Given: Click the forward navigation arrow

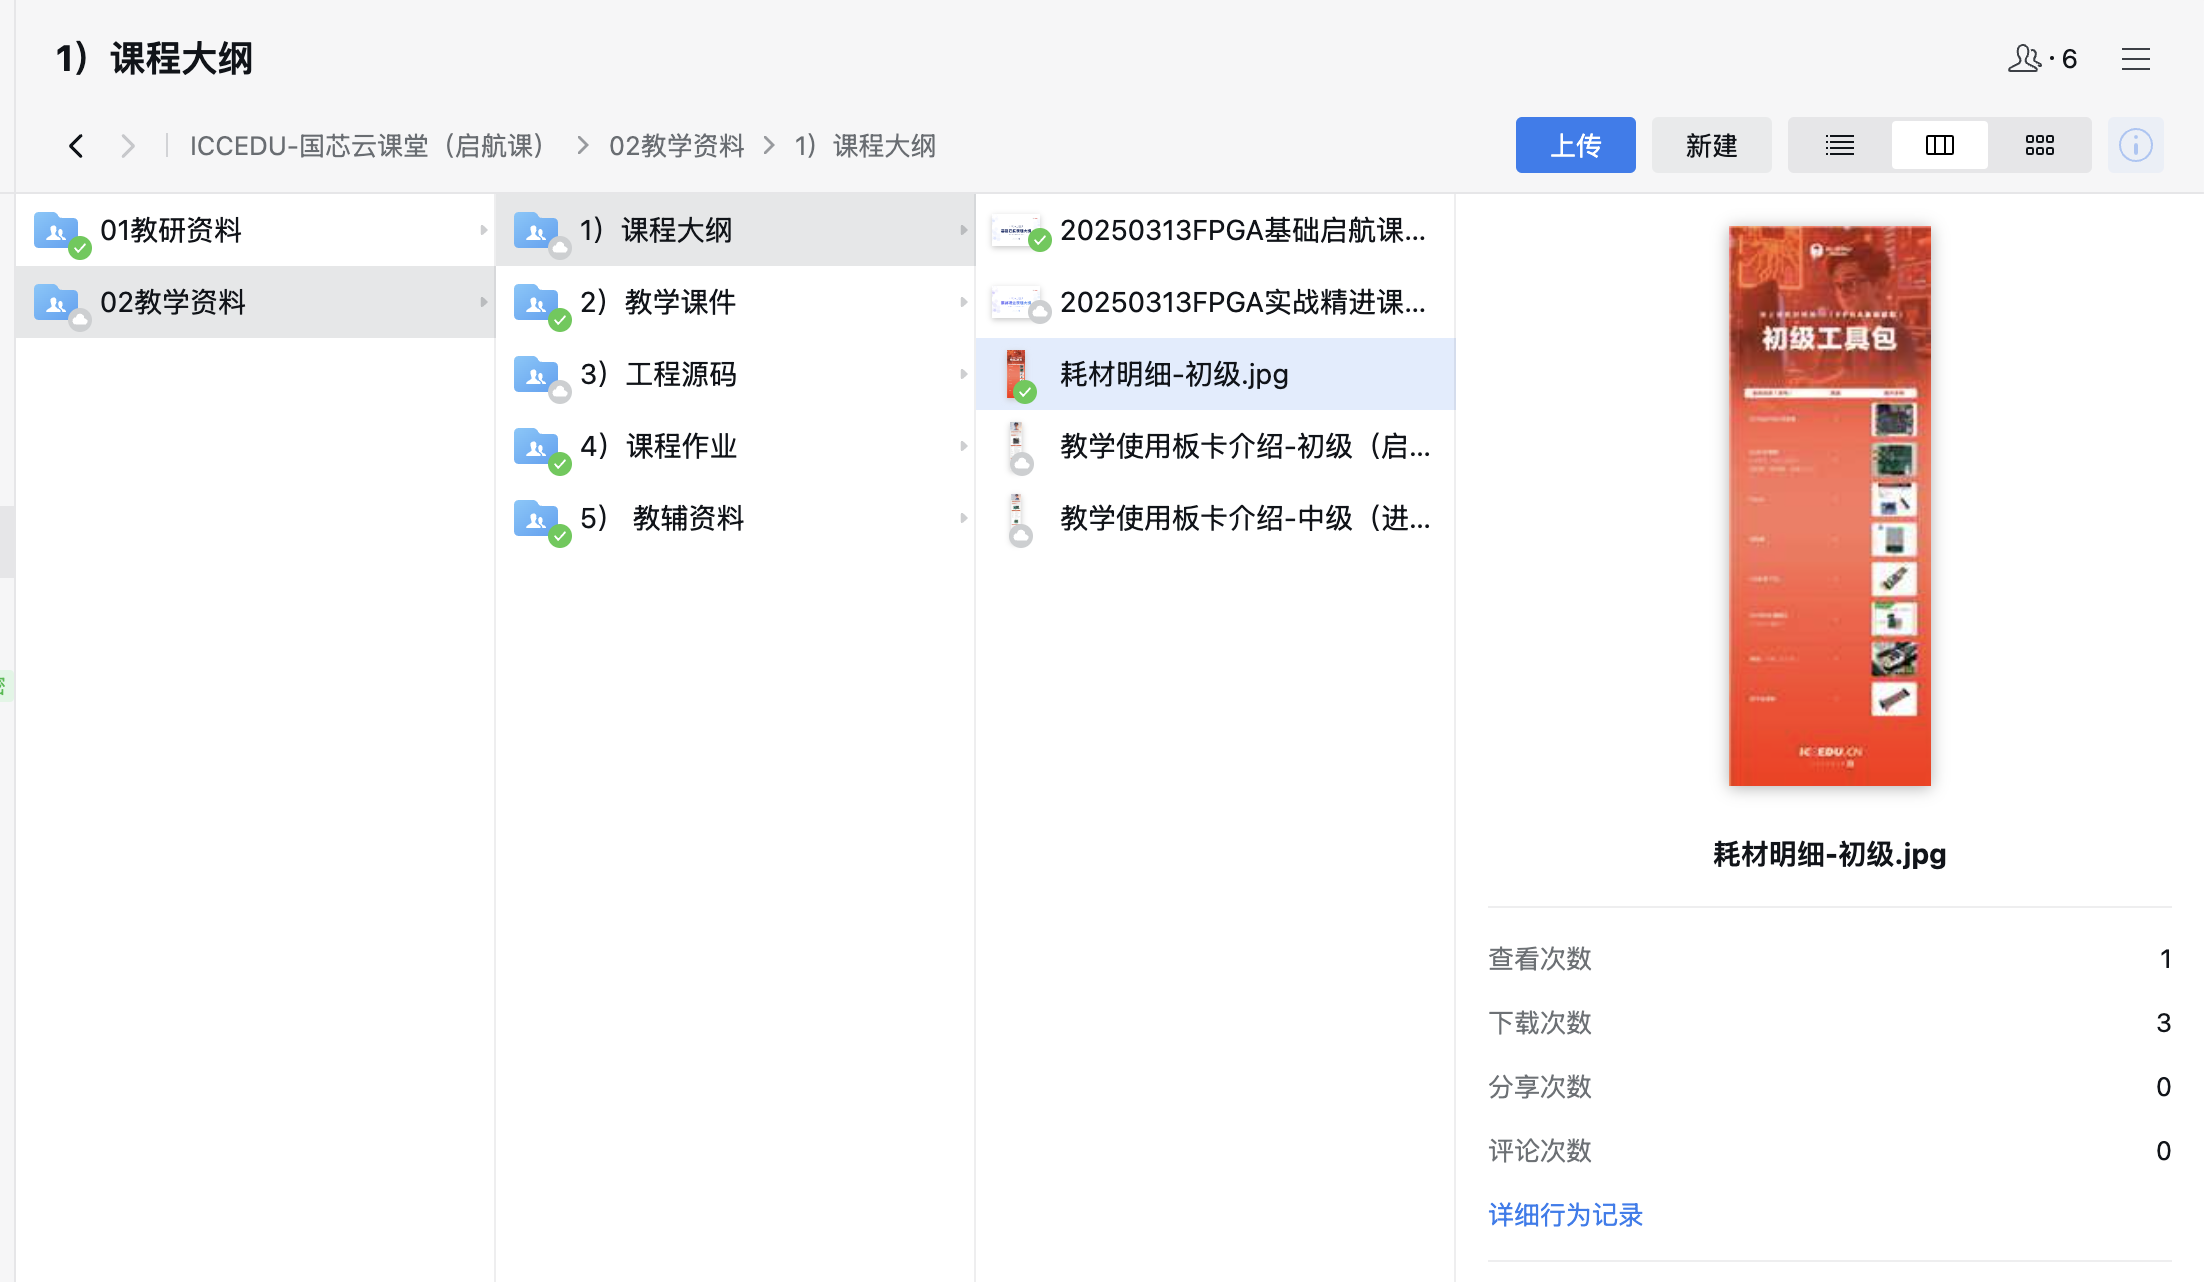Looking at the screenshot, I should [128, 145].
